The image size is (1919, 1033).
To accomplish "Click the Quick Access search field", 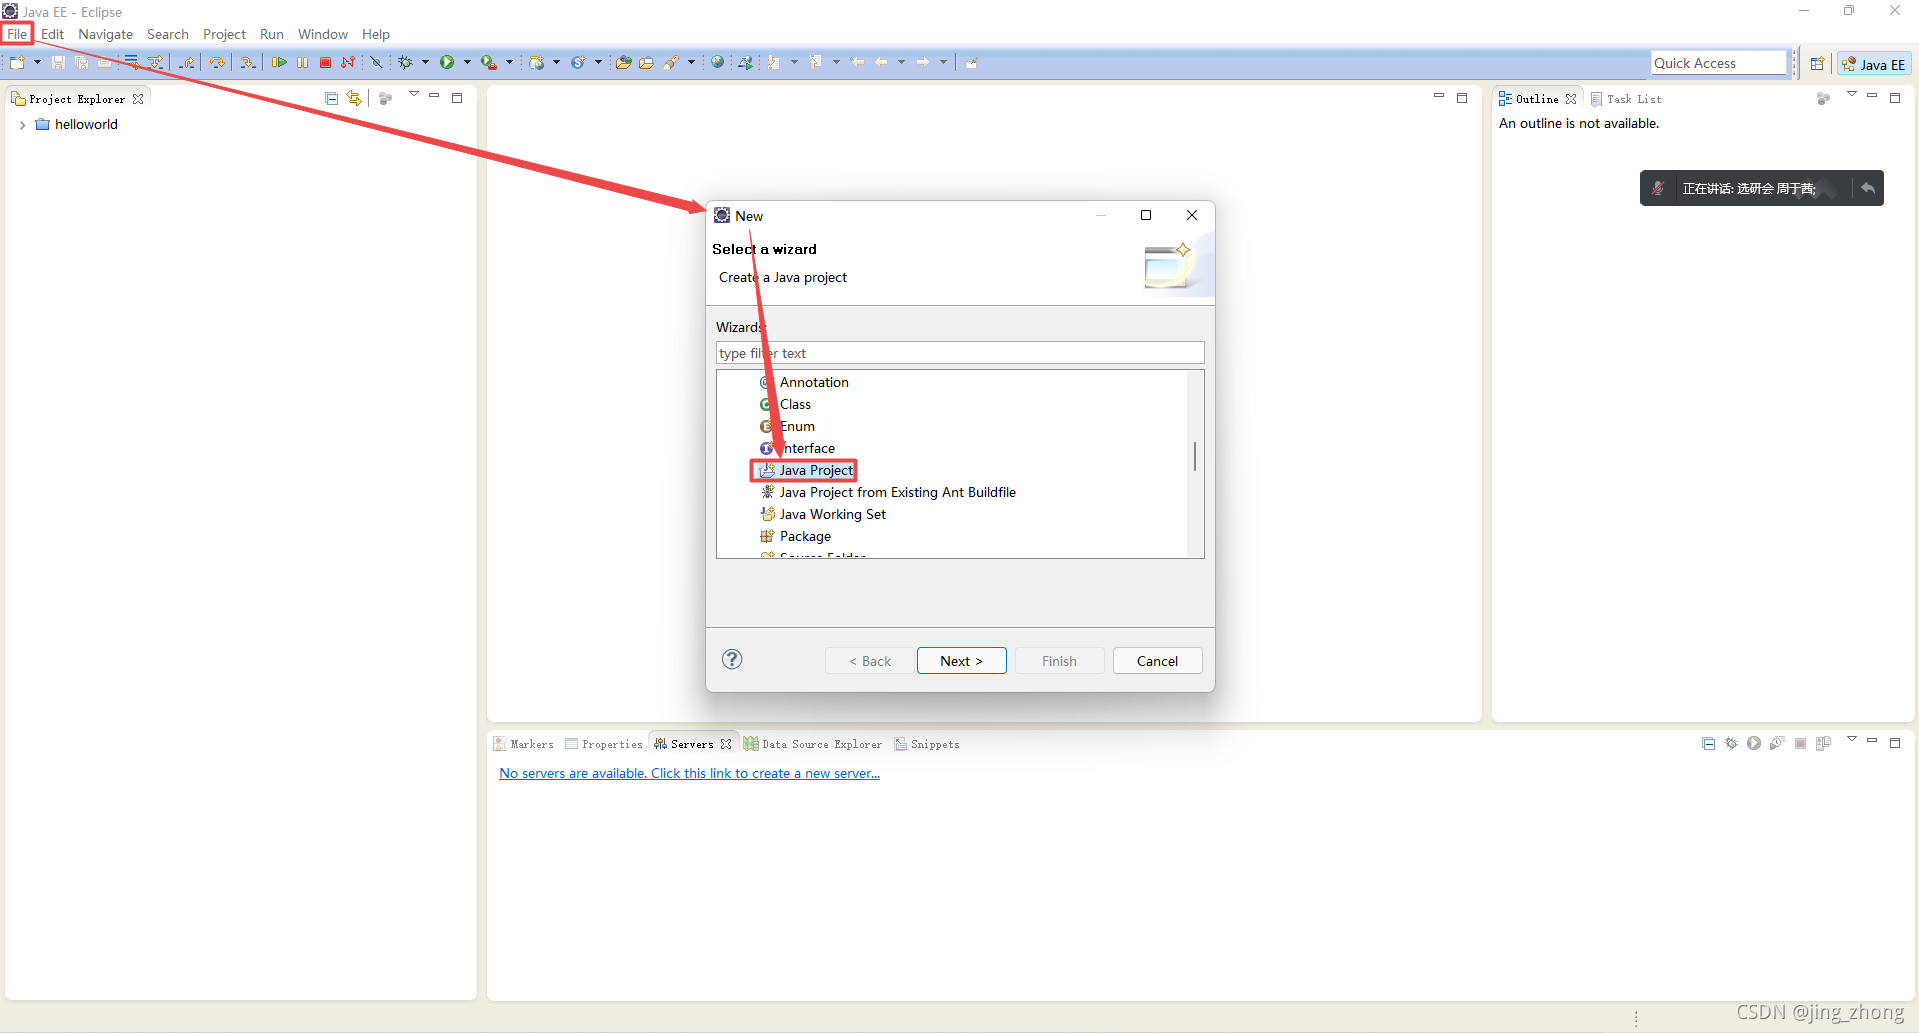I will (x=1719, y=63).
